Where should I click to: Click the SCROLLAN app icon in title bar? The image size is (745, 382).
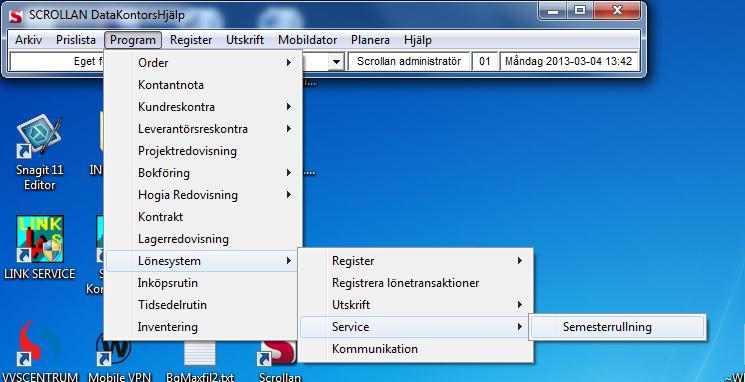click(16, 15)
